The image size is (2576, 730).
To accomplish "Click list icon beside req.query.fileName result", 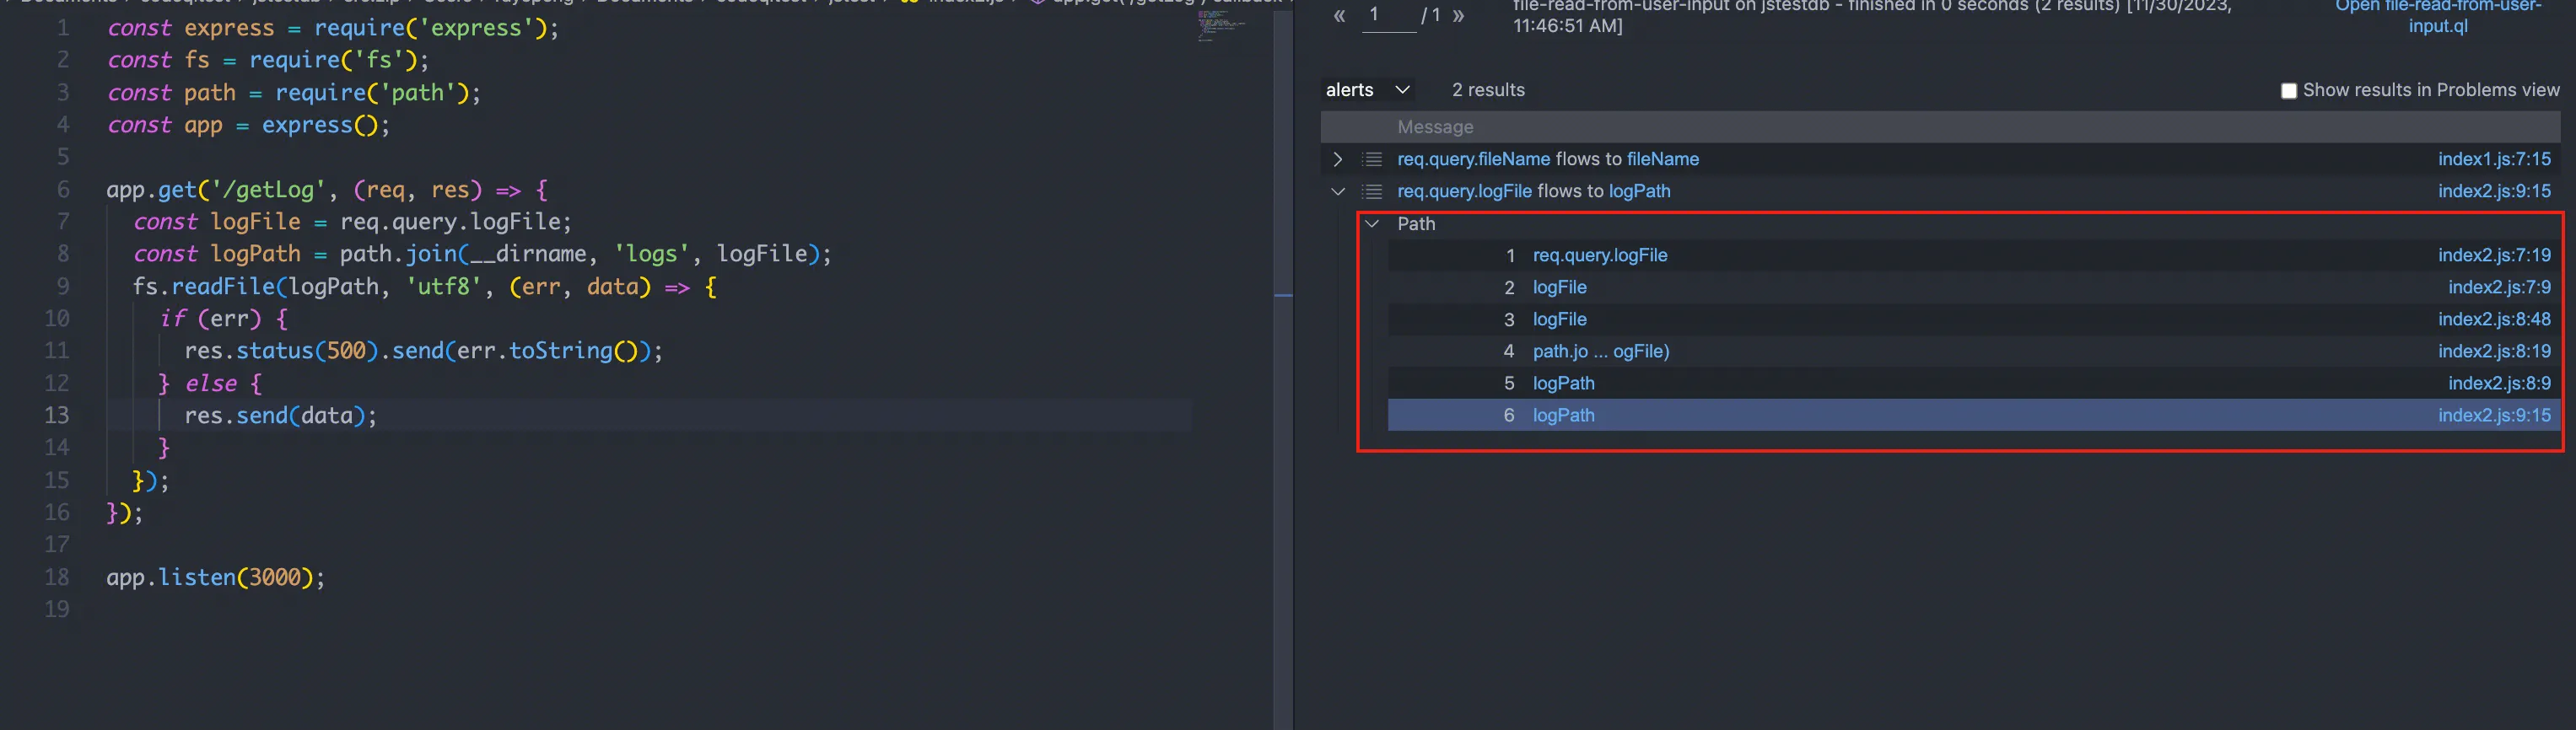I will pos(1373,160).
